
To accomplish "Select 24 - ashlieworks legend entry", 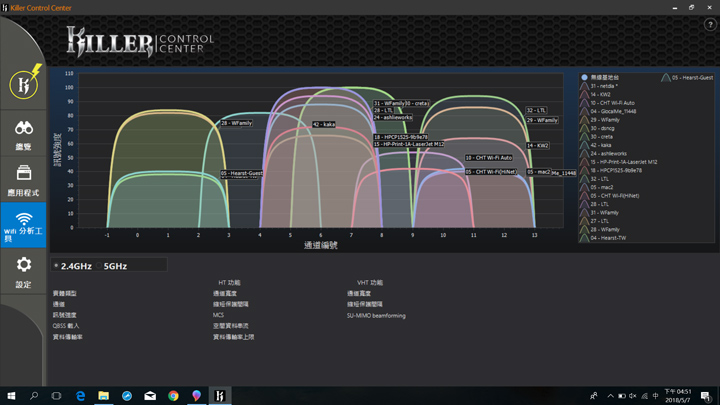I will tap(603, 153).
